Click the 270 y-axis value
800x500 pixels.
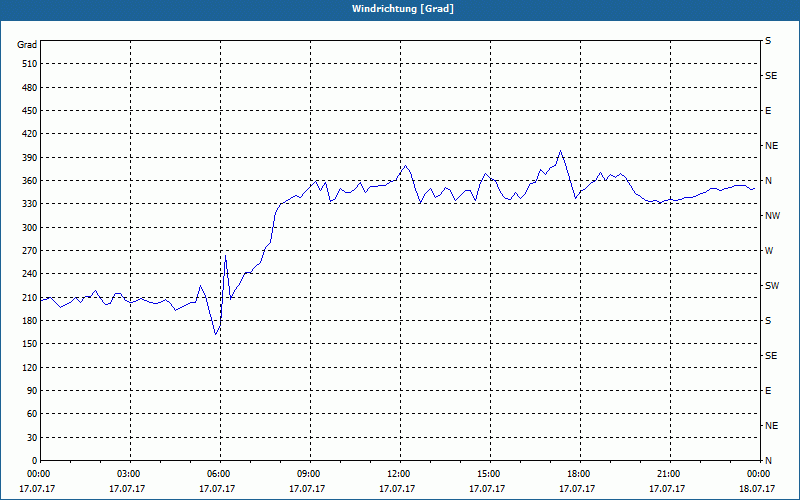click(30, 251)
